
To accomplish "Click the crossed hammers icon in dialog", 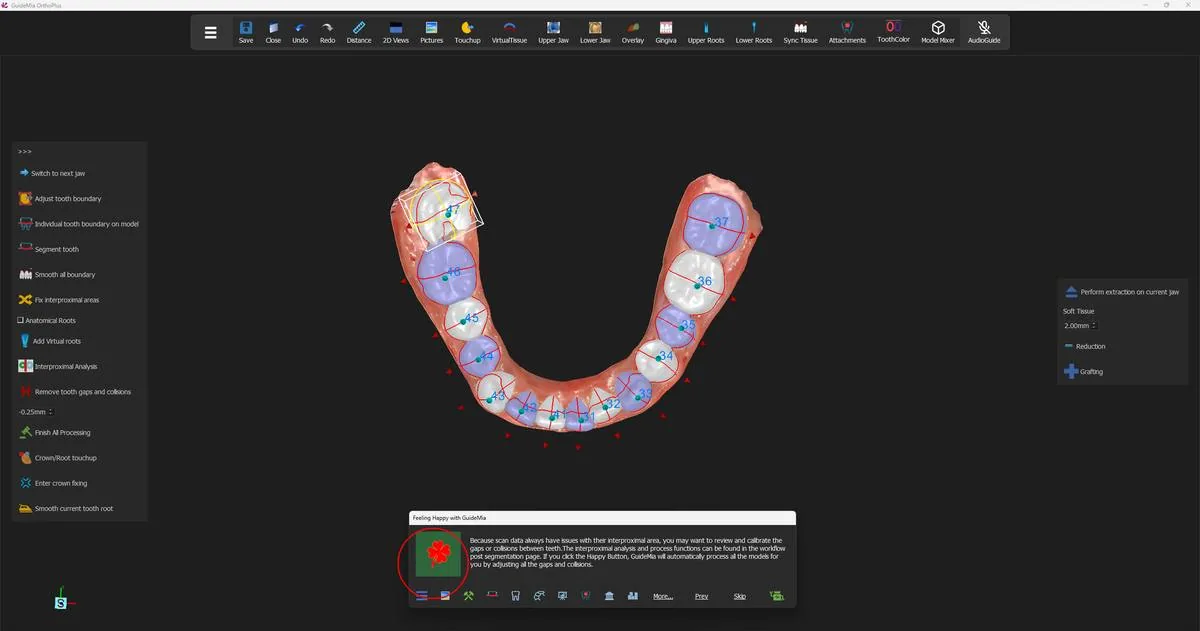I will point(468,596).
